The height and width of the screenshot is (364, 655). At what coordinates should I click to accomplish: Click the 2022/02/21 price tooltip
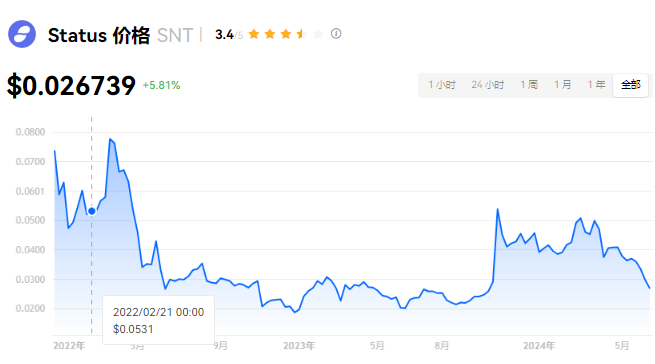point(158,320)
